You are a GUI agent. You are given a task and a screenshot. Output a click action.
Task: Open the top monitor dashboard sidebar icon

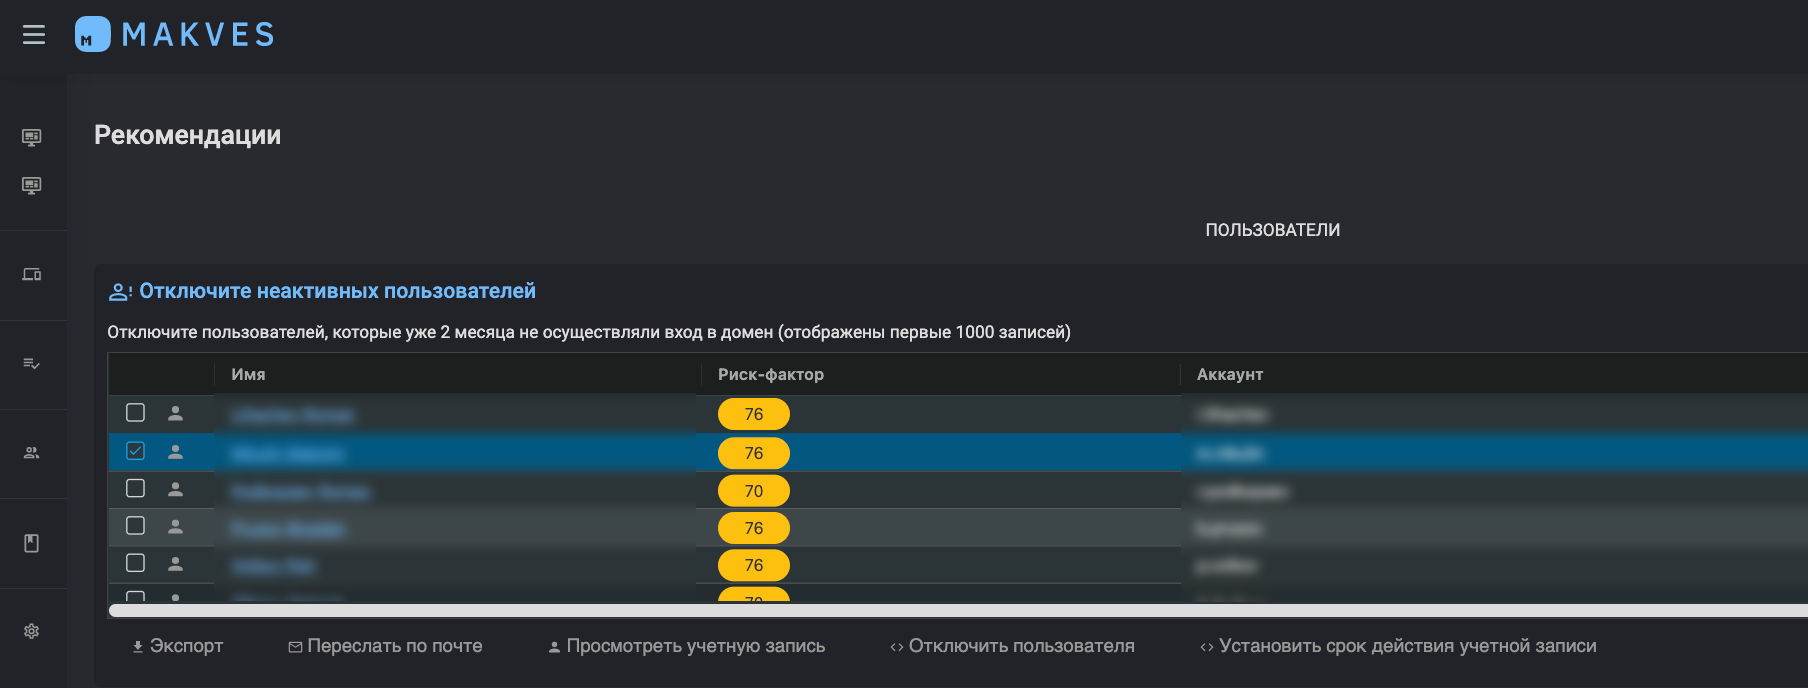pyautogui.click(x=32, y=137)
